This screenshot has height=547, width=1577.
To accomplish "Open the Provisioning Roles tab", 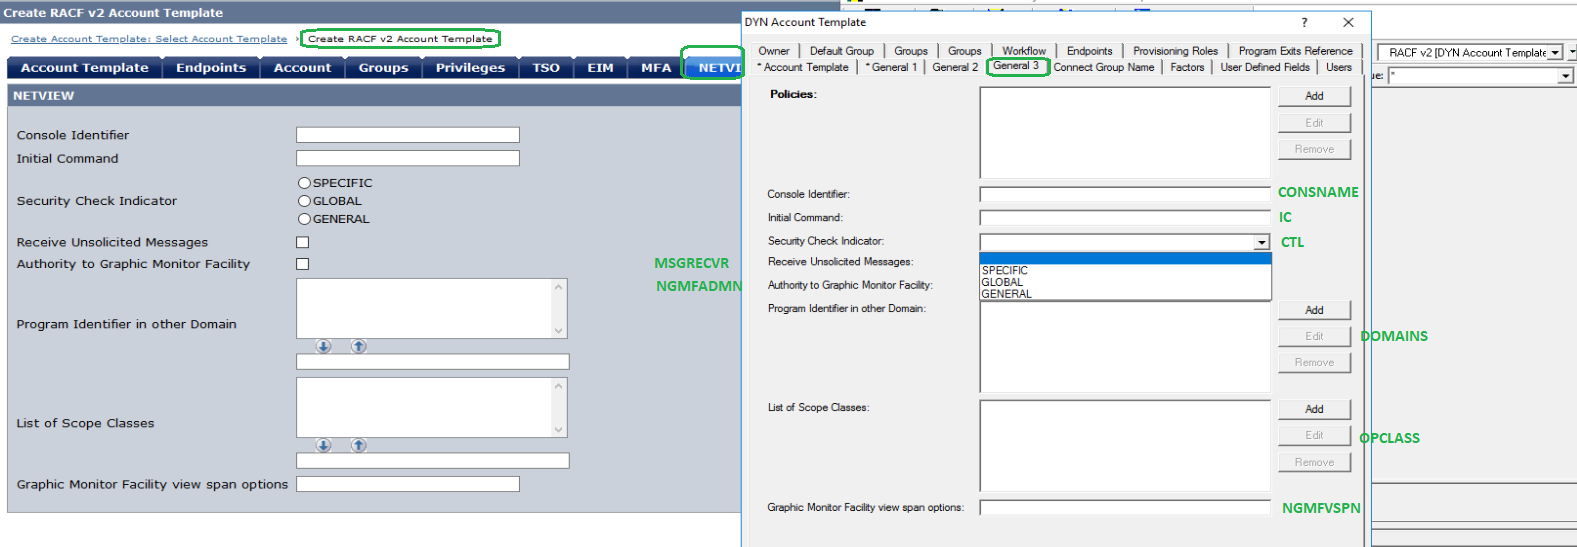I will click(1175, 51).
